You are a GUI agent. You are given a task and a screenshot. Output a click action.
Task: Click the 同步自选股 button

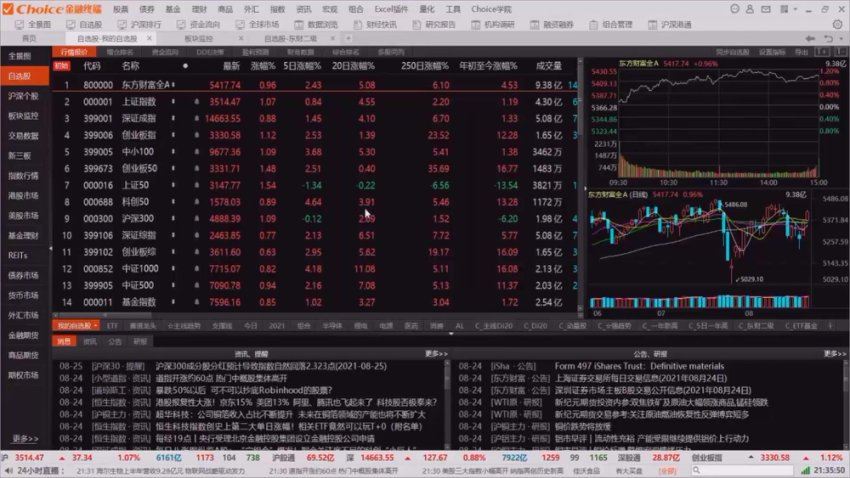pos(732,52)
